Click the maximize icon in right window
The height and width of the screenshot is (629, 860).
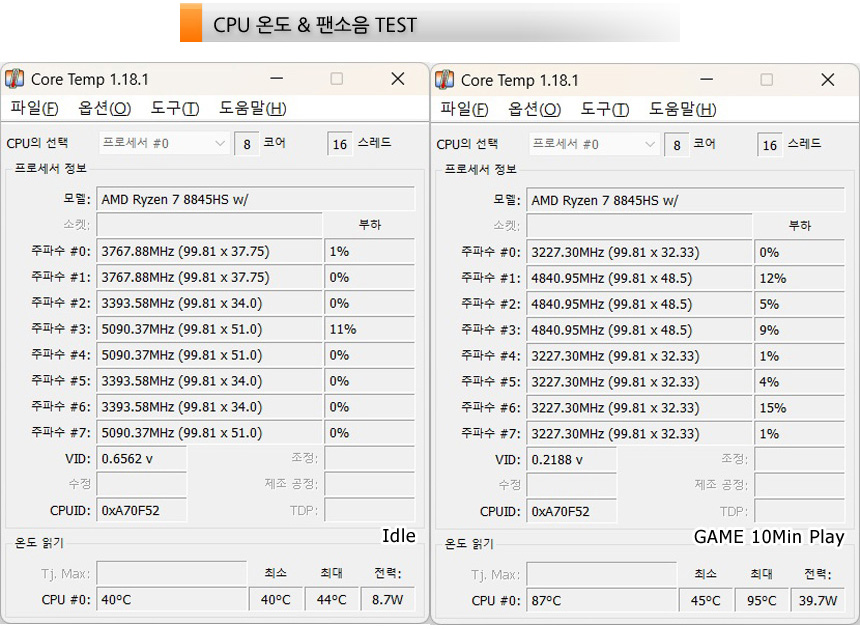click(767, 80)
